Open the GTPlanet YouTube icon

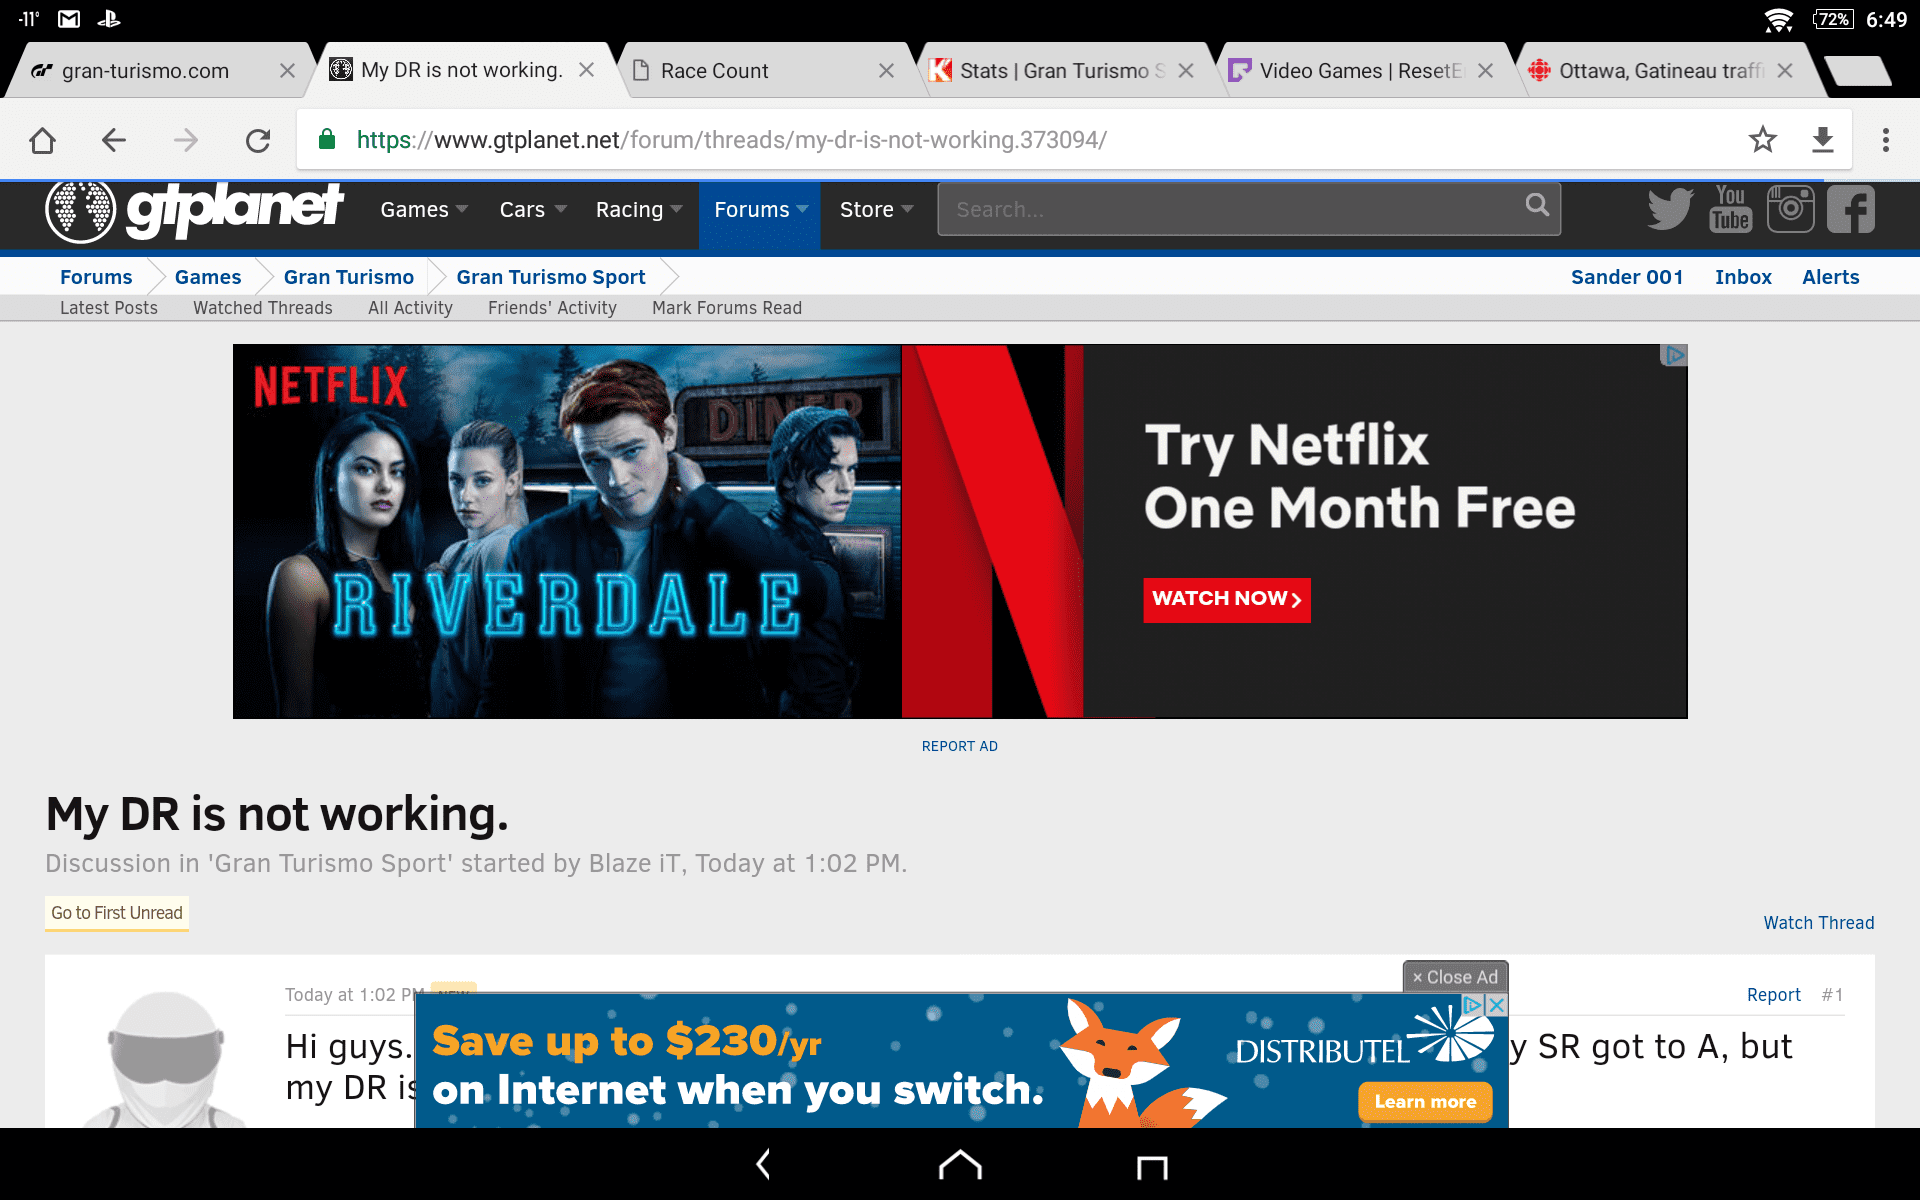pyautogui.click(x=1730, y=209)
